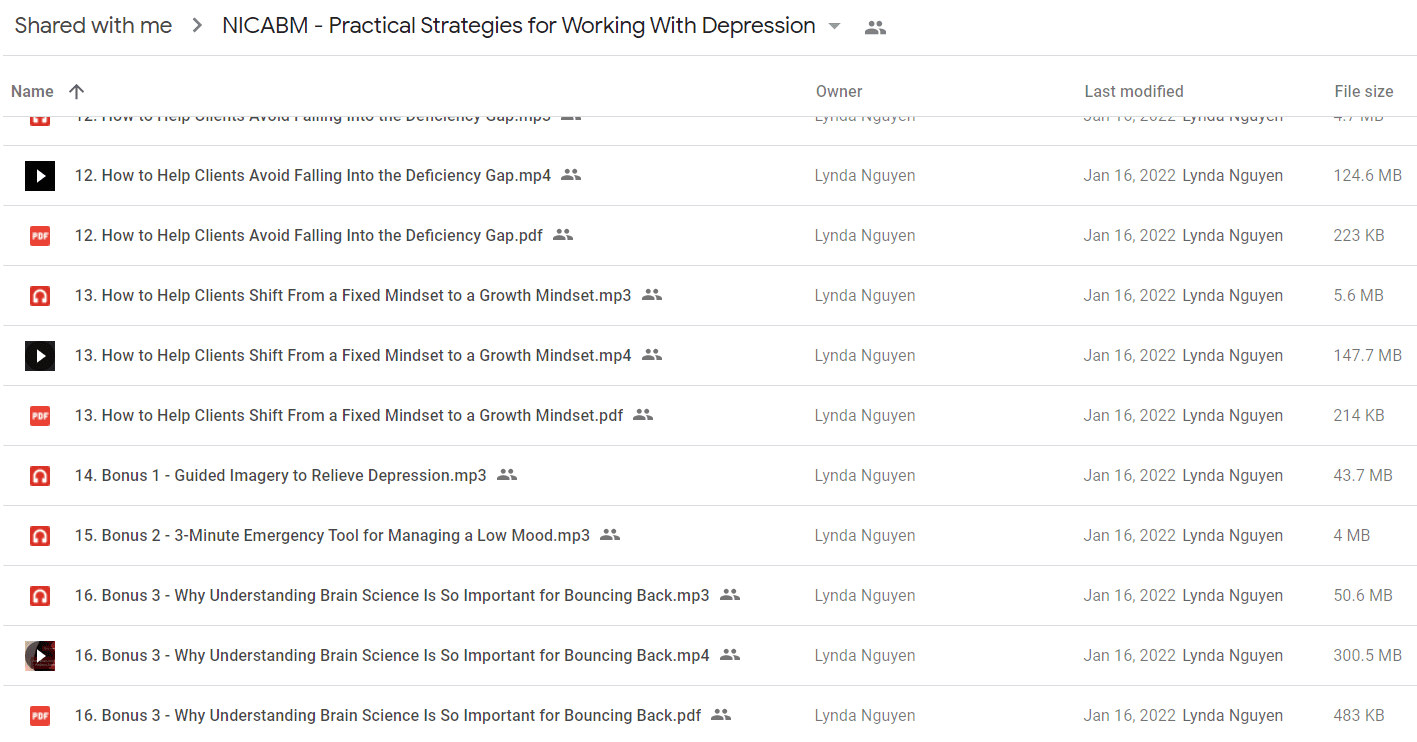Click the Owner column header
Image resolution: width=1417 pixels, height=742 pixels.
839,91
